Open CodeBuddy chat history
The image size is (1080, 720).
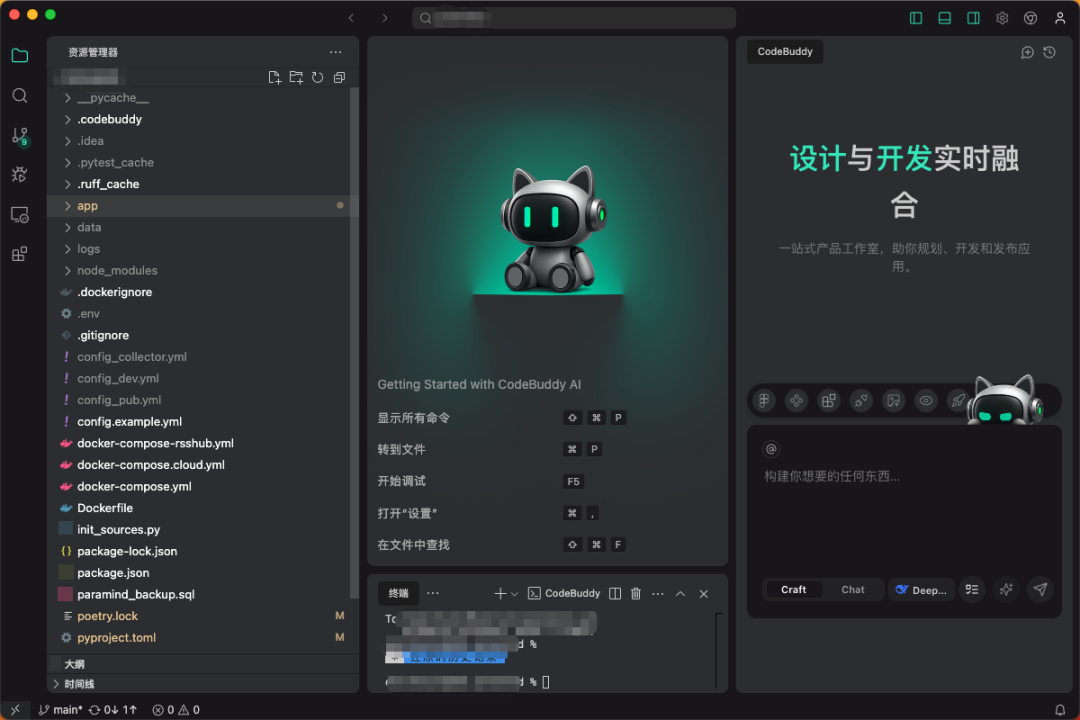click(x=1050, y=52)
